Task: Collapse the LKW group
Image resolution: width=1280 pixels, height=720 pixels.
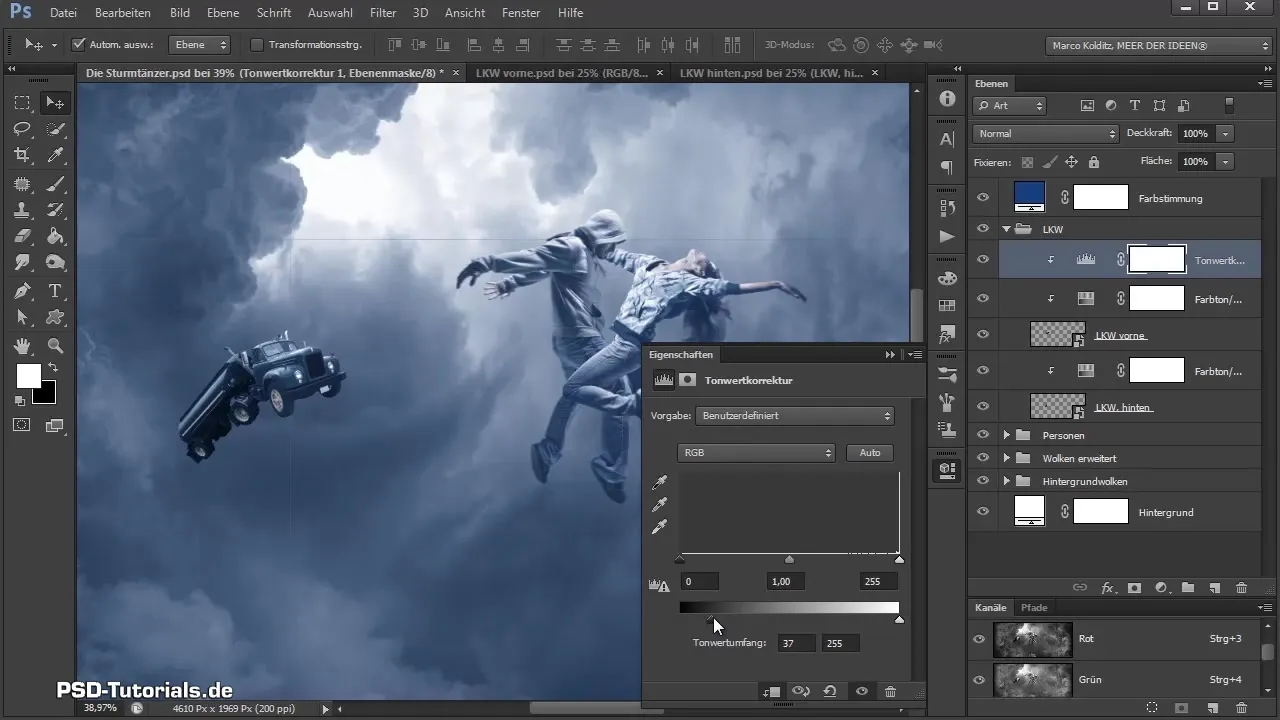Action: coord(1007,229)
